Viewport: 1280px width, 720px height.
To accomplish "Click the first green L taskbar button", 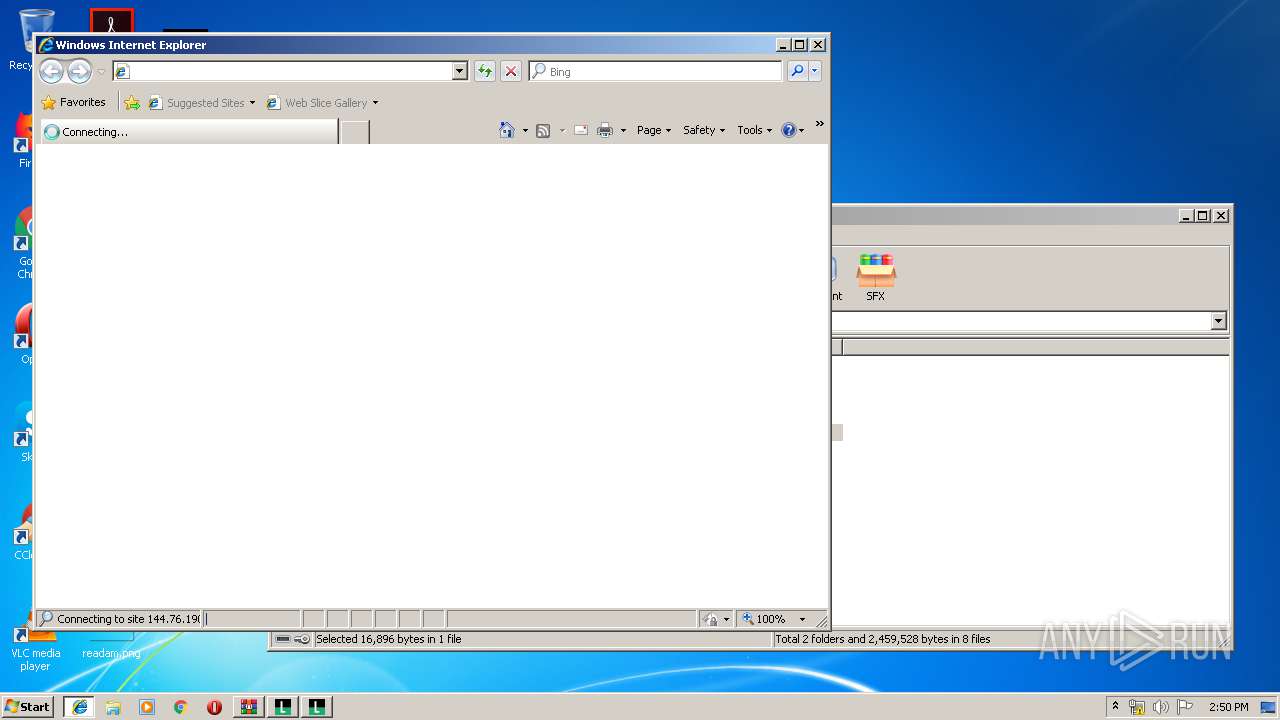I will pos(283,707).
